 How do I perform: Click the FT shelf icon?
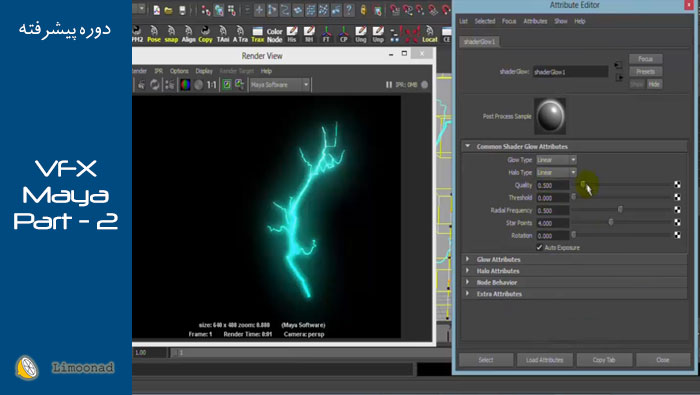tap(326, 34)
